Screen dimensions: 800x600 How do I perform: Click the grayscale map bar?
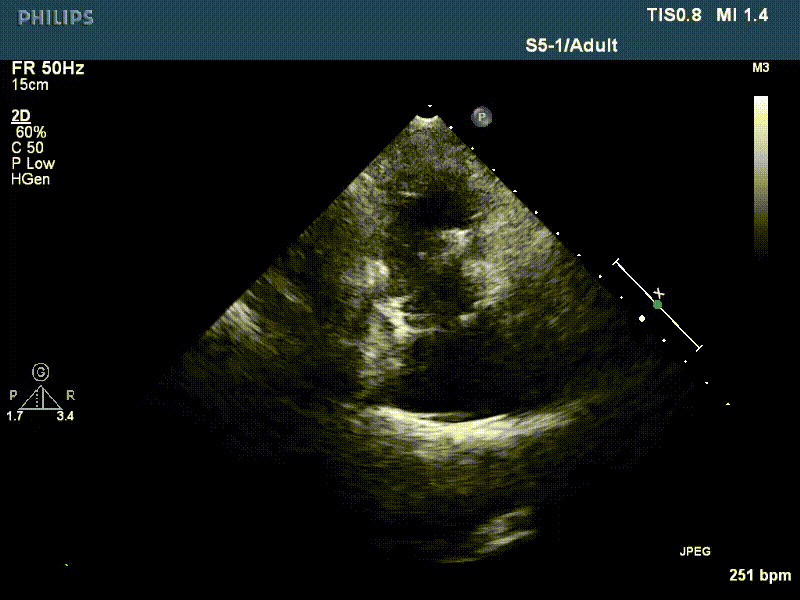pyautogui.click(x=760, y=175)
